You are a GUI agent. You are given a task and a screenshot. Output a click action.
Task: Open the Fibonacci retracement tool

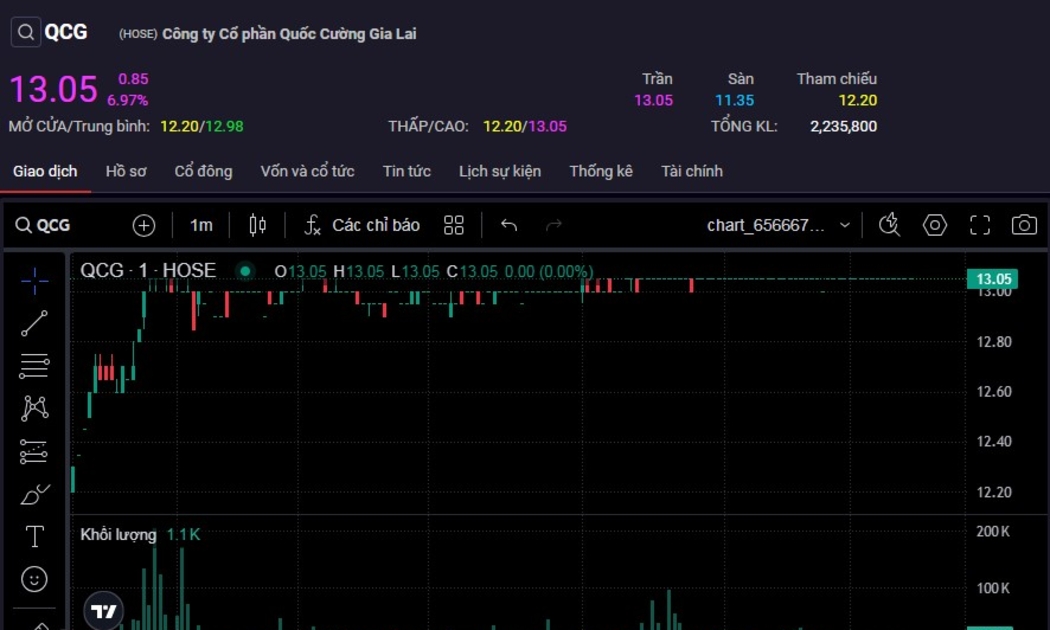click(x=34, y=366)
